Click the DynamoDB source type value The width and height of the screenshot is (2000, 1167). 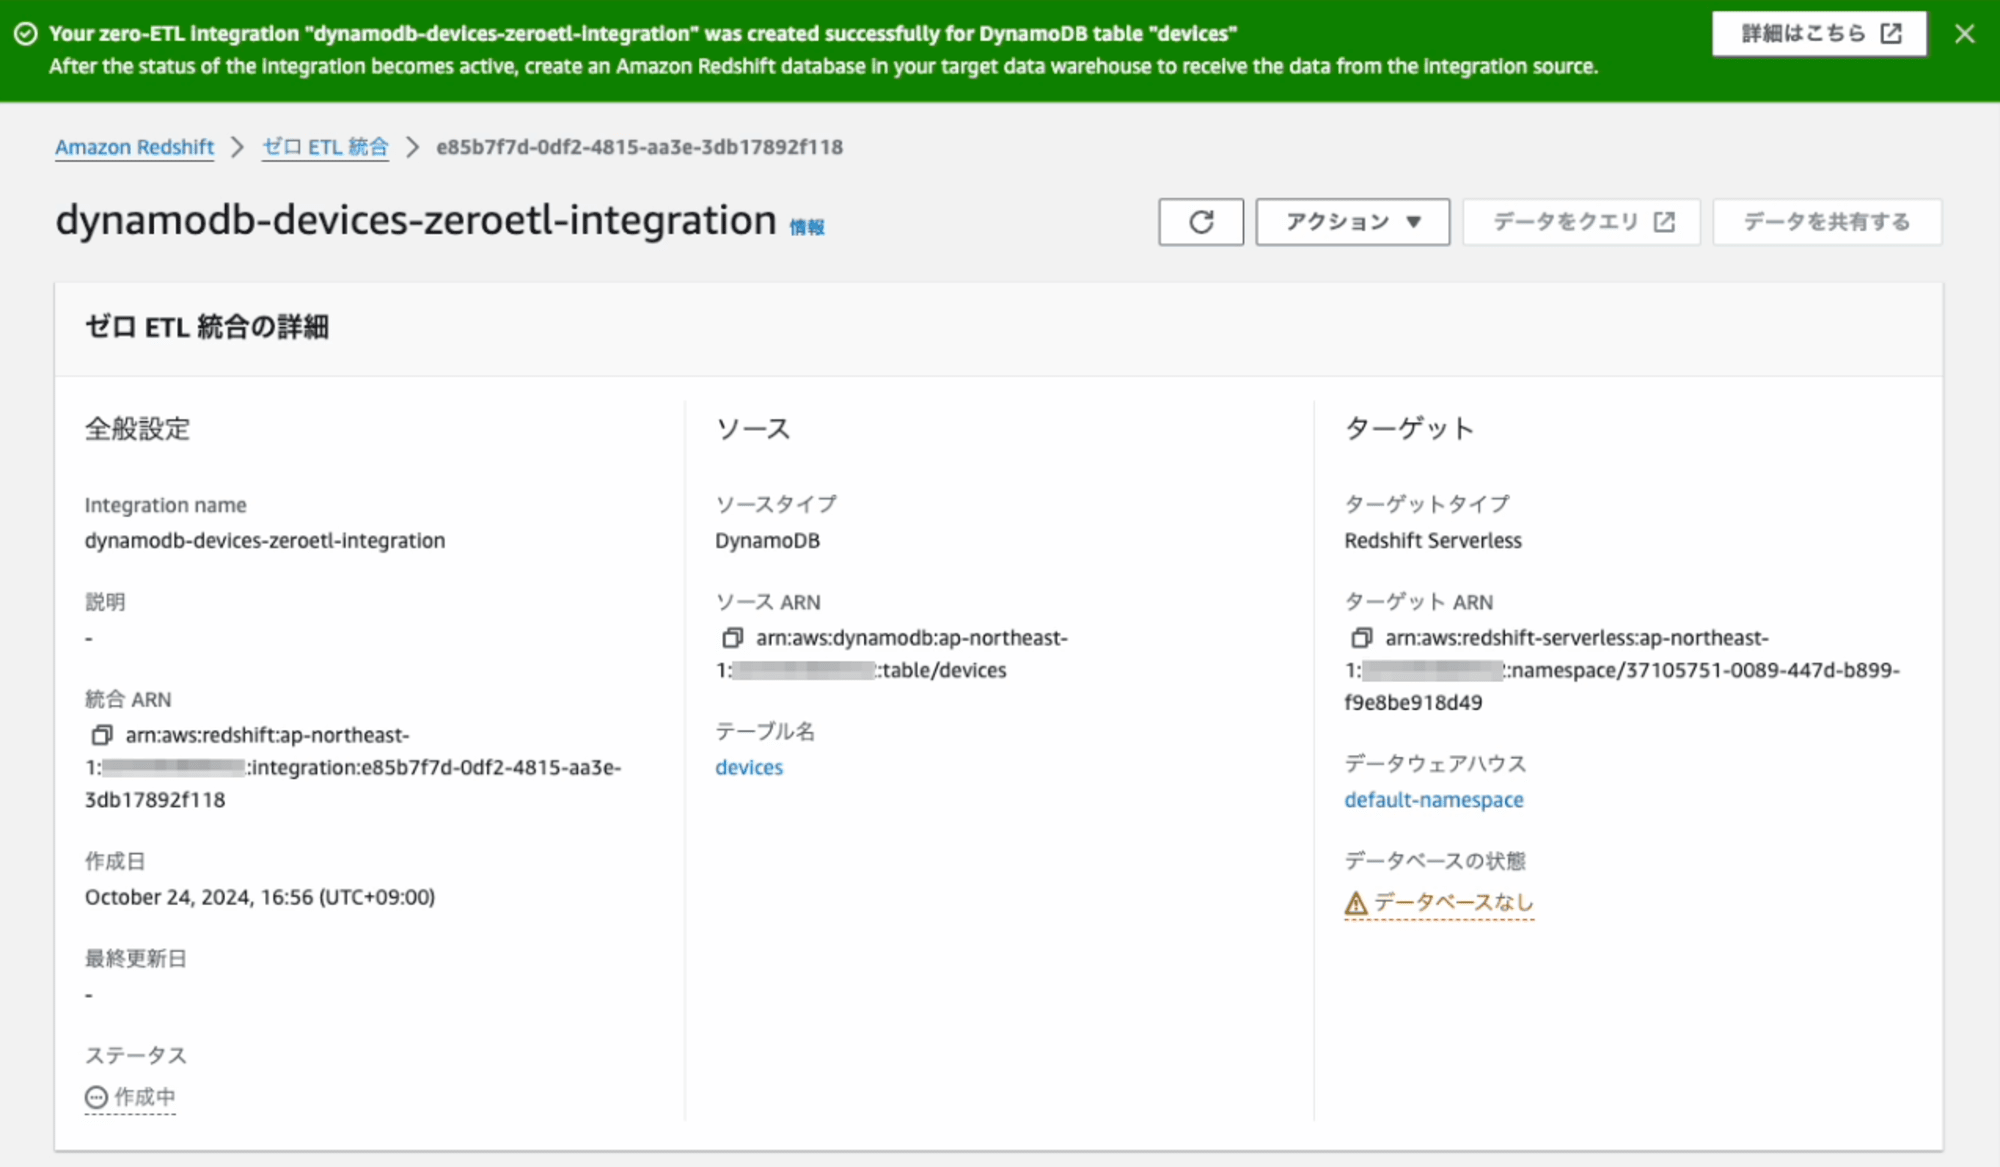coord(767,541)
